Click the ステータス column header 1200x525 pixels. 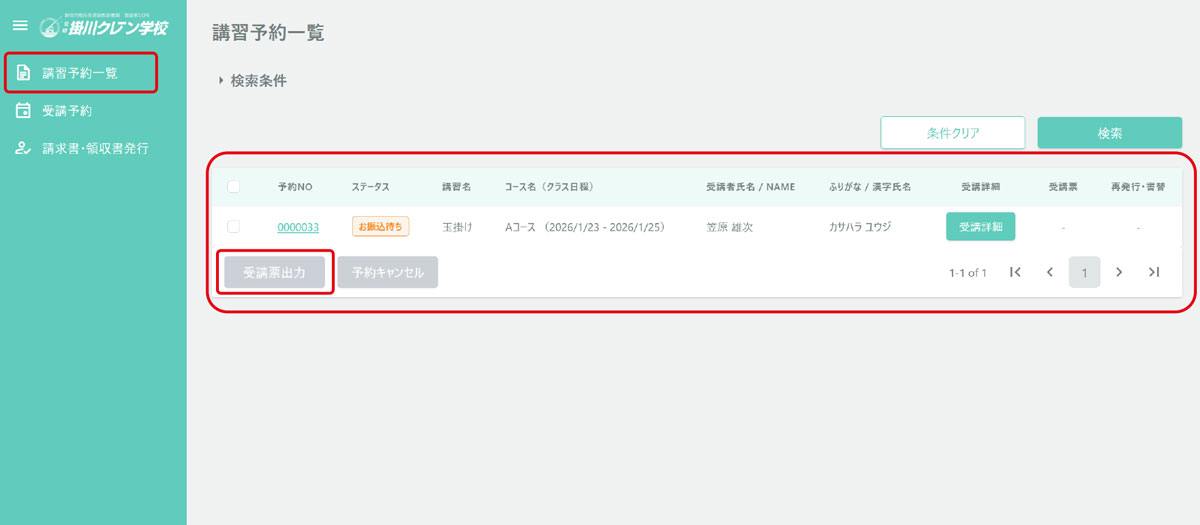click(x=371, y=187)
